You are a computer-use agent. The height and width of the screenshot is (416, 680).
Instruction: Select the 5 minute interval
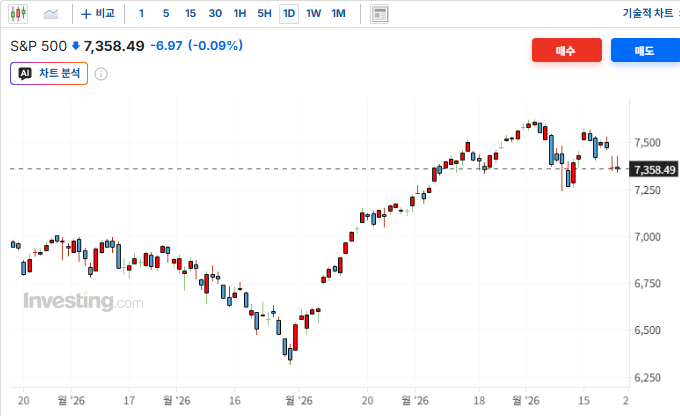pyautogui.click(x=166, y=14)
